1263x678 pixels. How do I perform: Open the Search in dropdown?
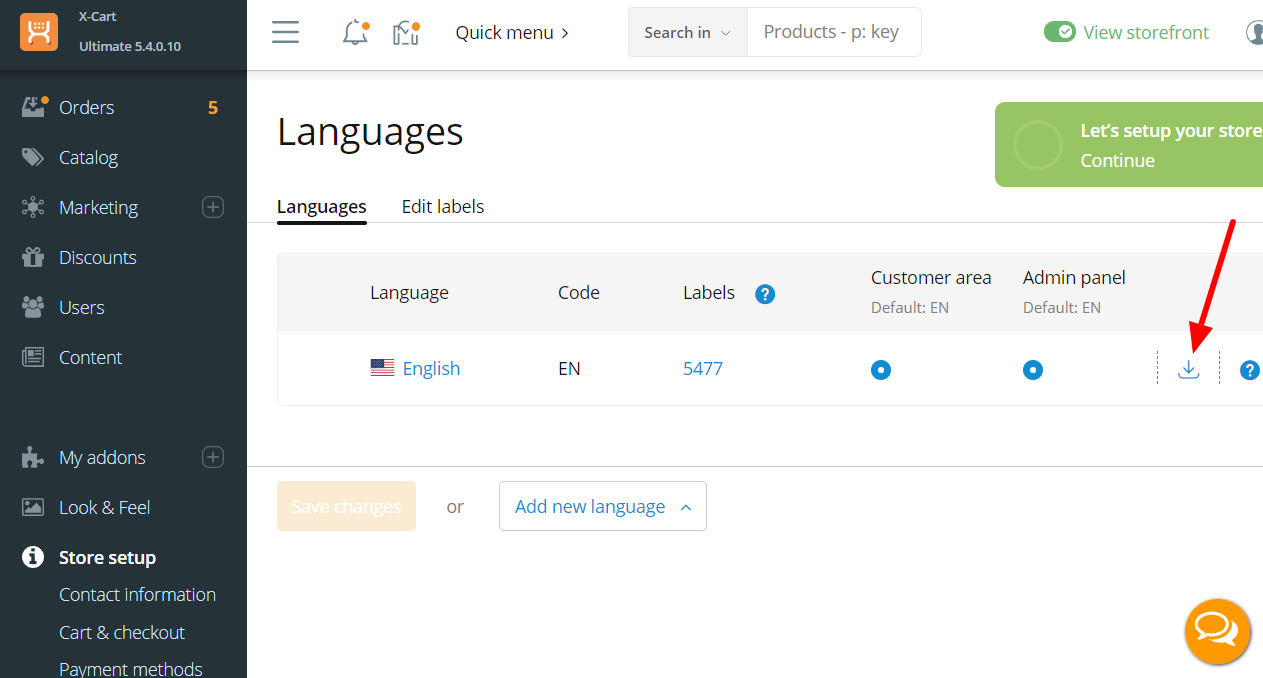click(687, 32)
